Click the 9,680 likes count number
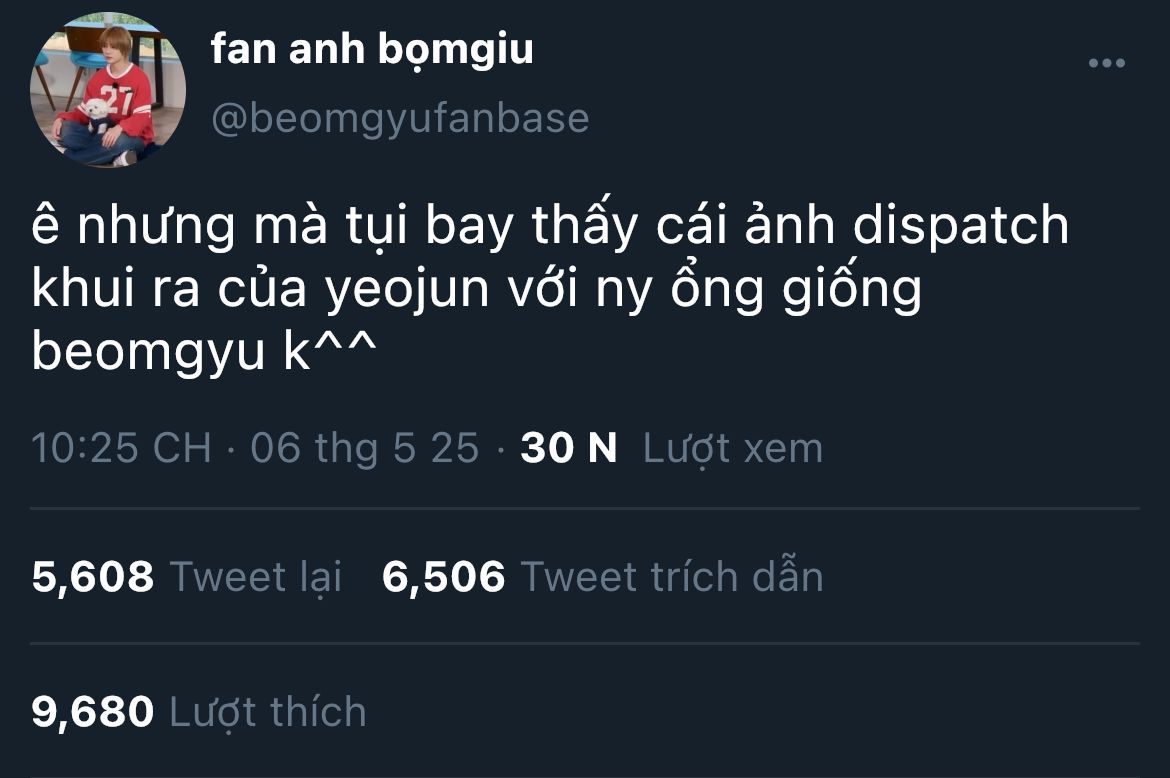This screenshot has height=778, width=1170. [93, 712]
